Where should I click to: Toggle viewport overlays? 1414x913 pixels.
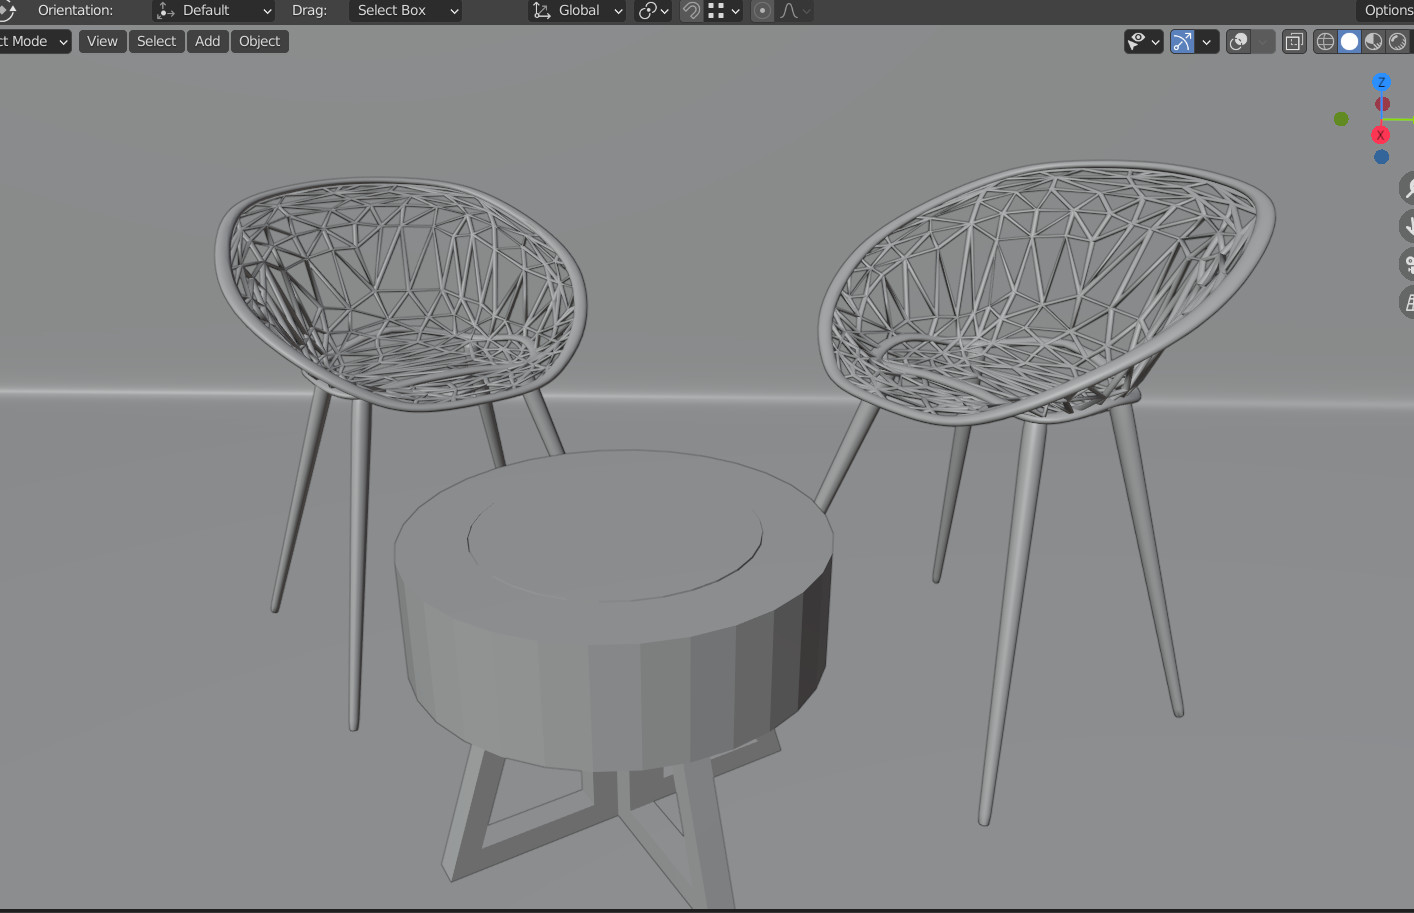click(x=1238, y=41)
